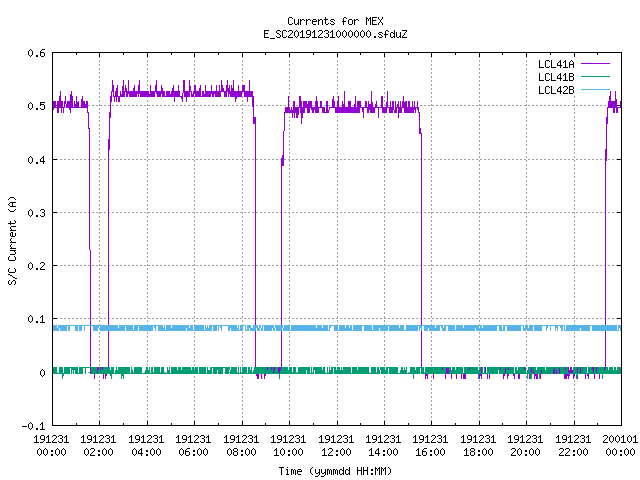Click the 'Currents for MEX' chart title
Viewport: 640px width, 480px height.
[335, 21]
